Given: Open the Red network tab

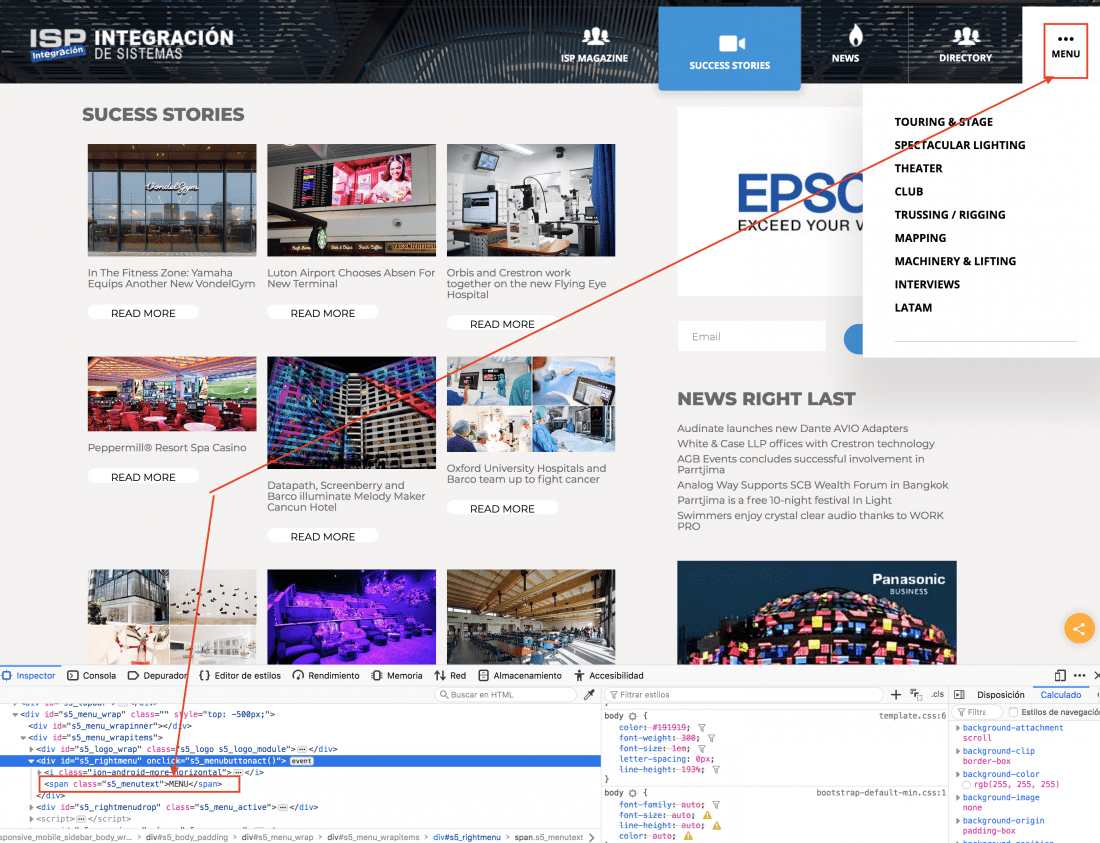Looking at the screenshot, I should [x=450, y=675].
